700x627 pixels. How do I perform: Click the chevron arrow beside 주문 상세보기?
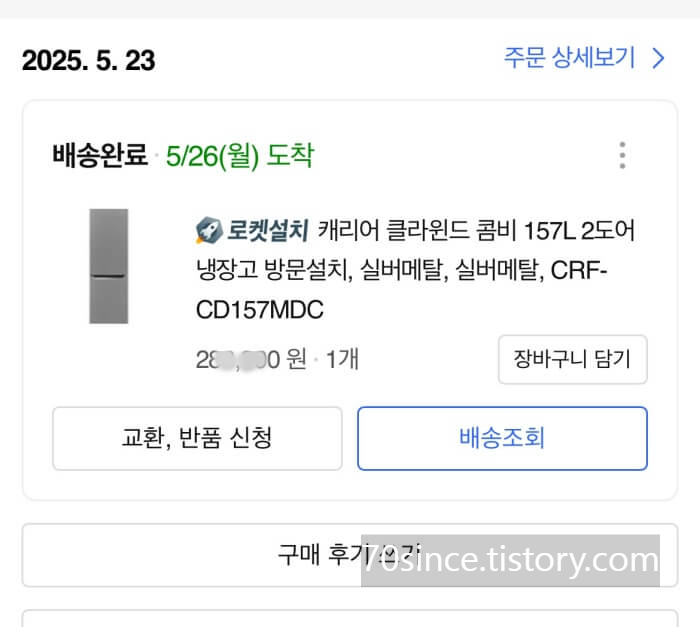(x=658, y=59)
